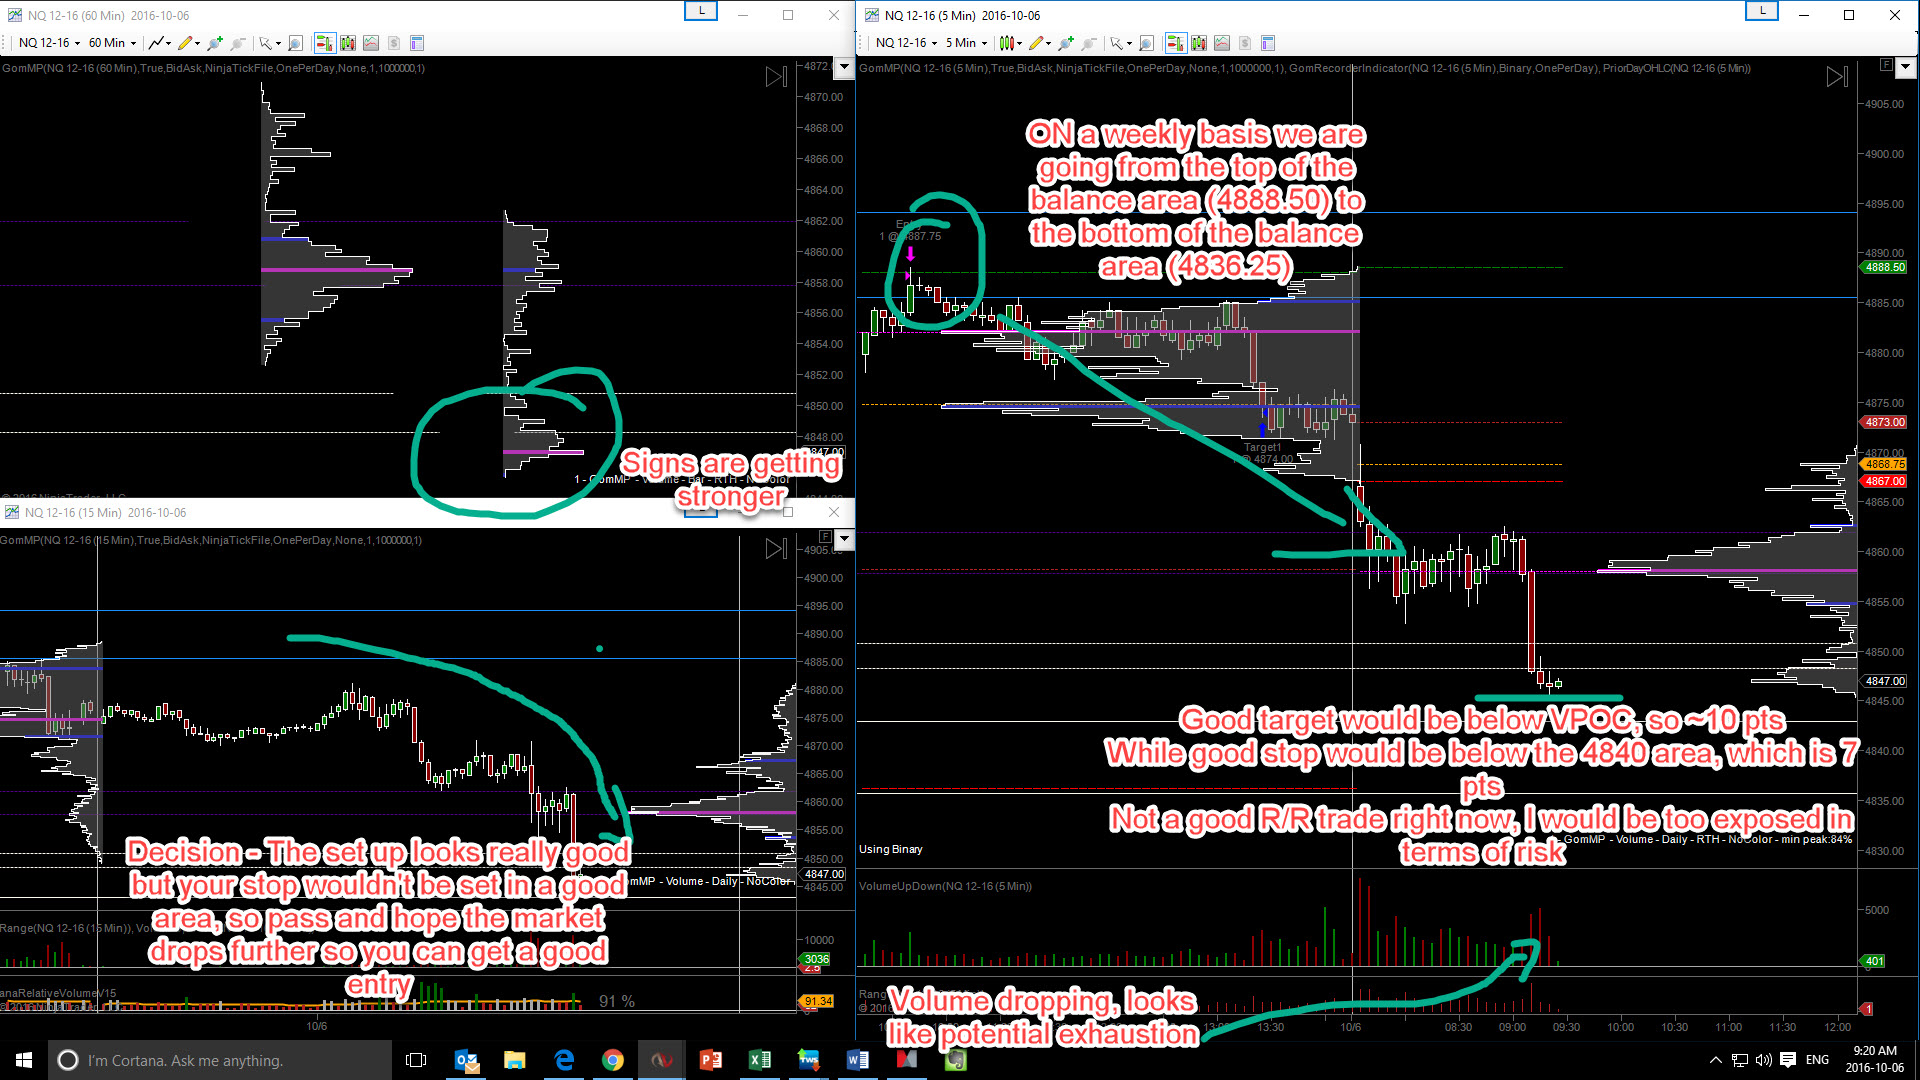This screenshot has height=1080, width=1920.
Task: Click 4868.75 orange price marker
Action: pyautogui.click(x=1884, y=464)
